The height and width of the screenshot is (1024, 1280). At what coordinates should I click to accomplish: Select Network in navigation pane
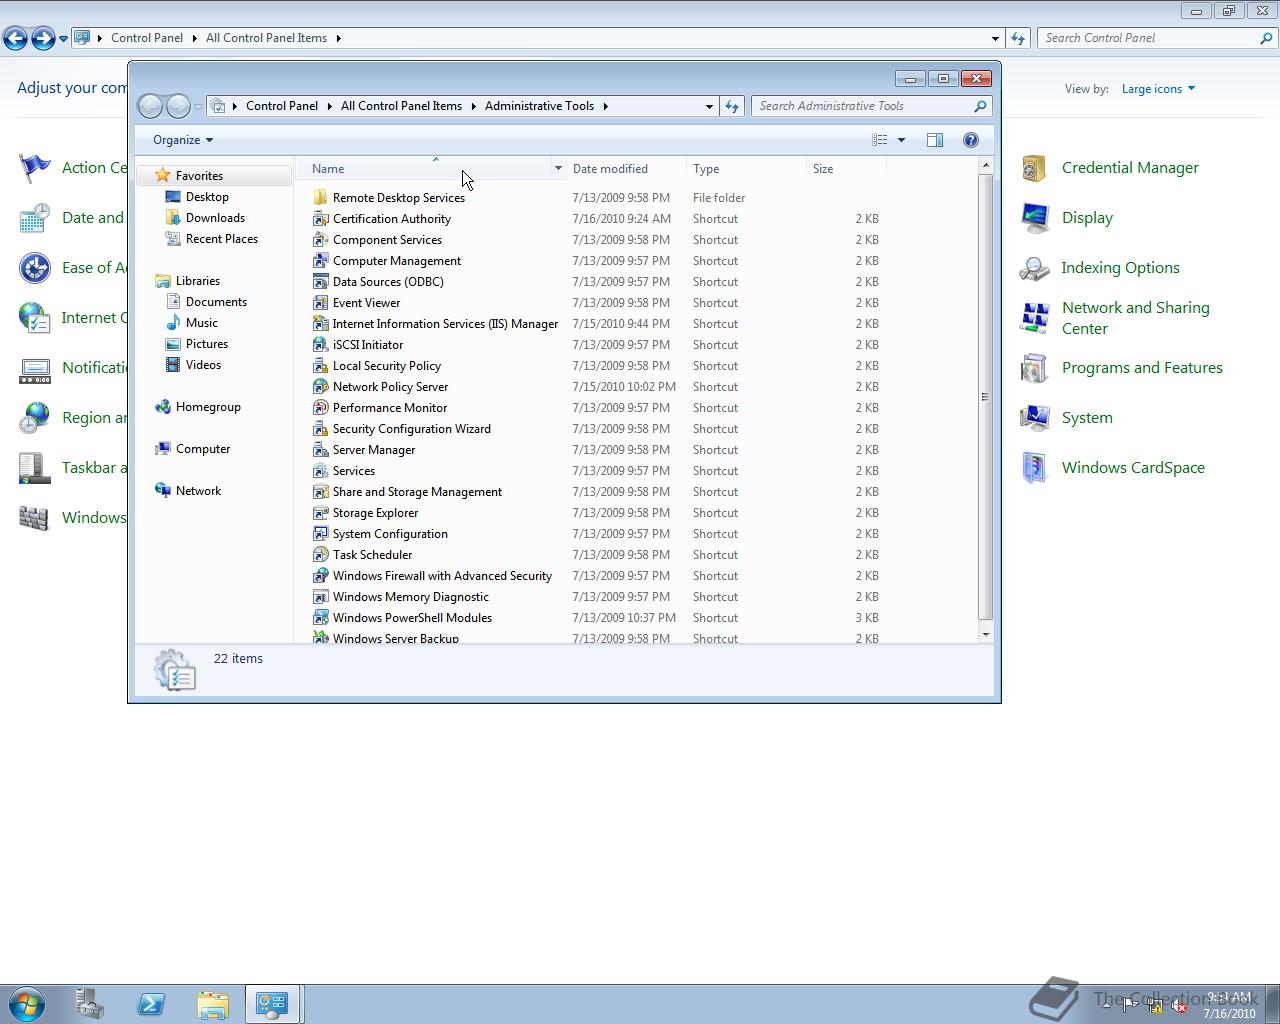(x=198, y=491)
